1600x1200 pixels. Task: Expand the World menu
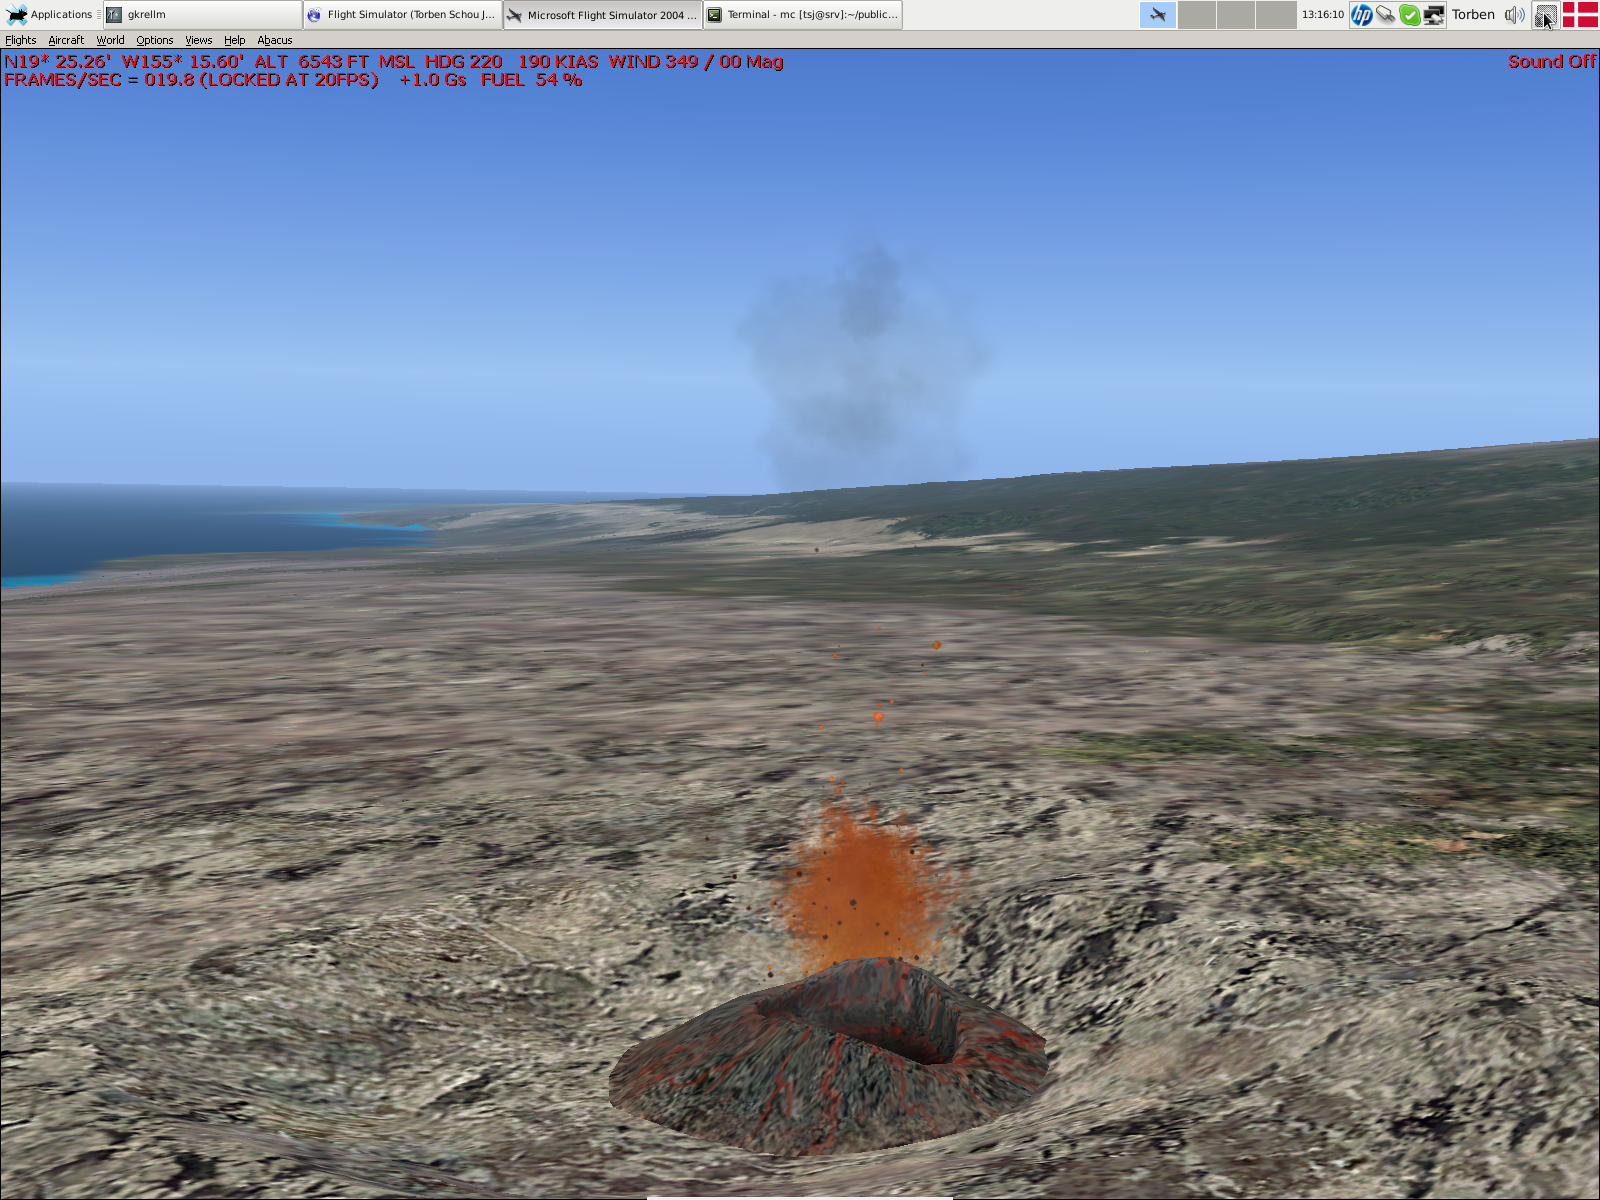110,40
